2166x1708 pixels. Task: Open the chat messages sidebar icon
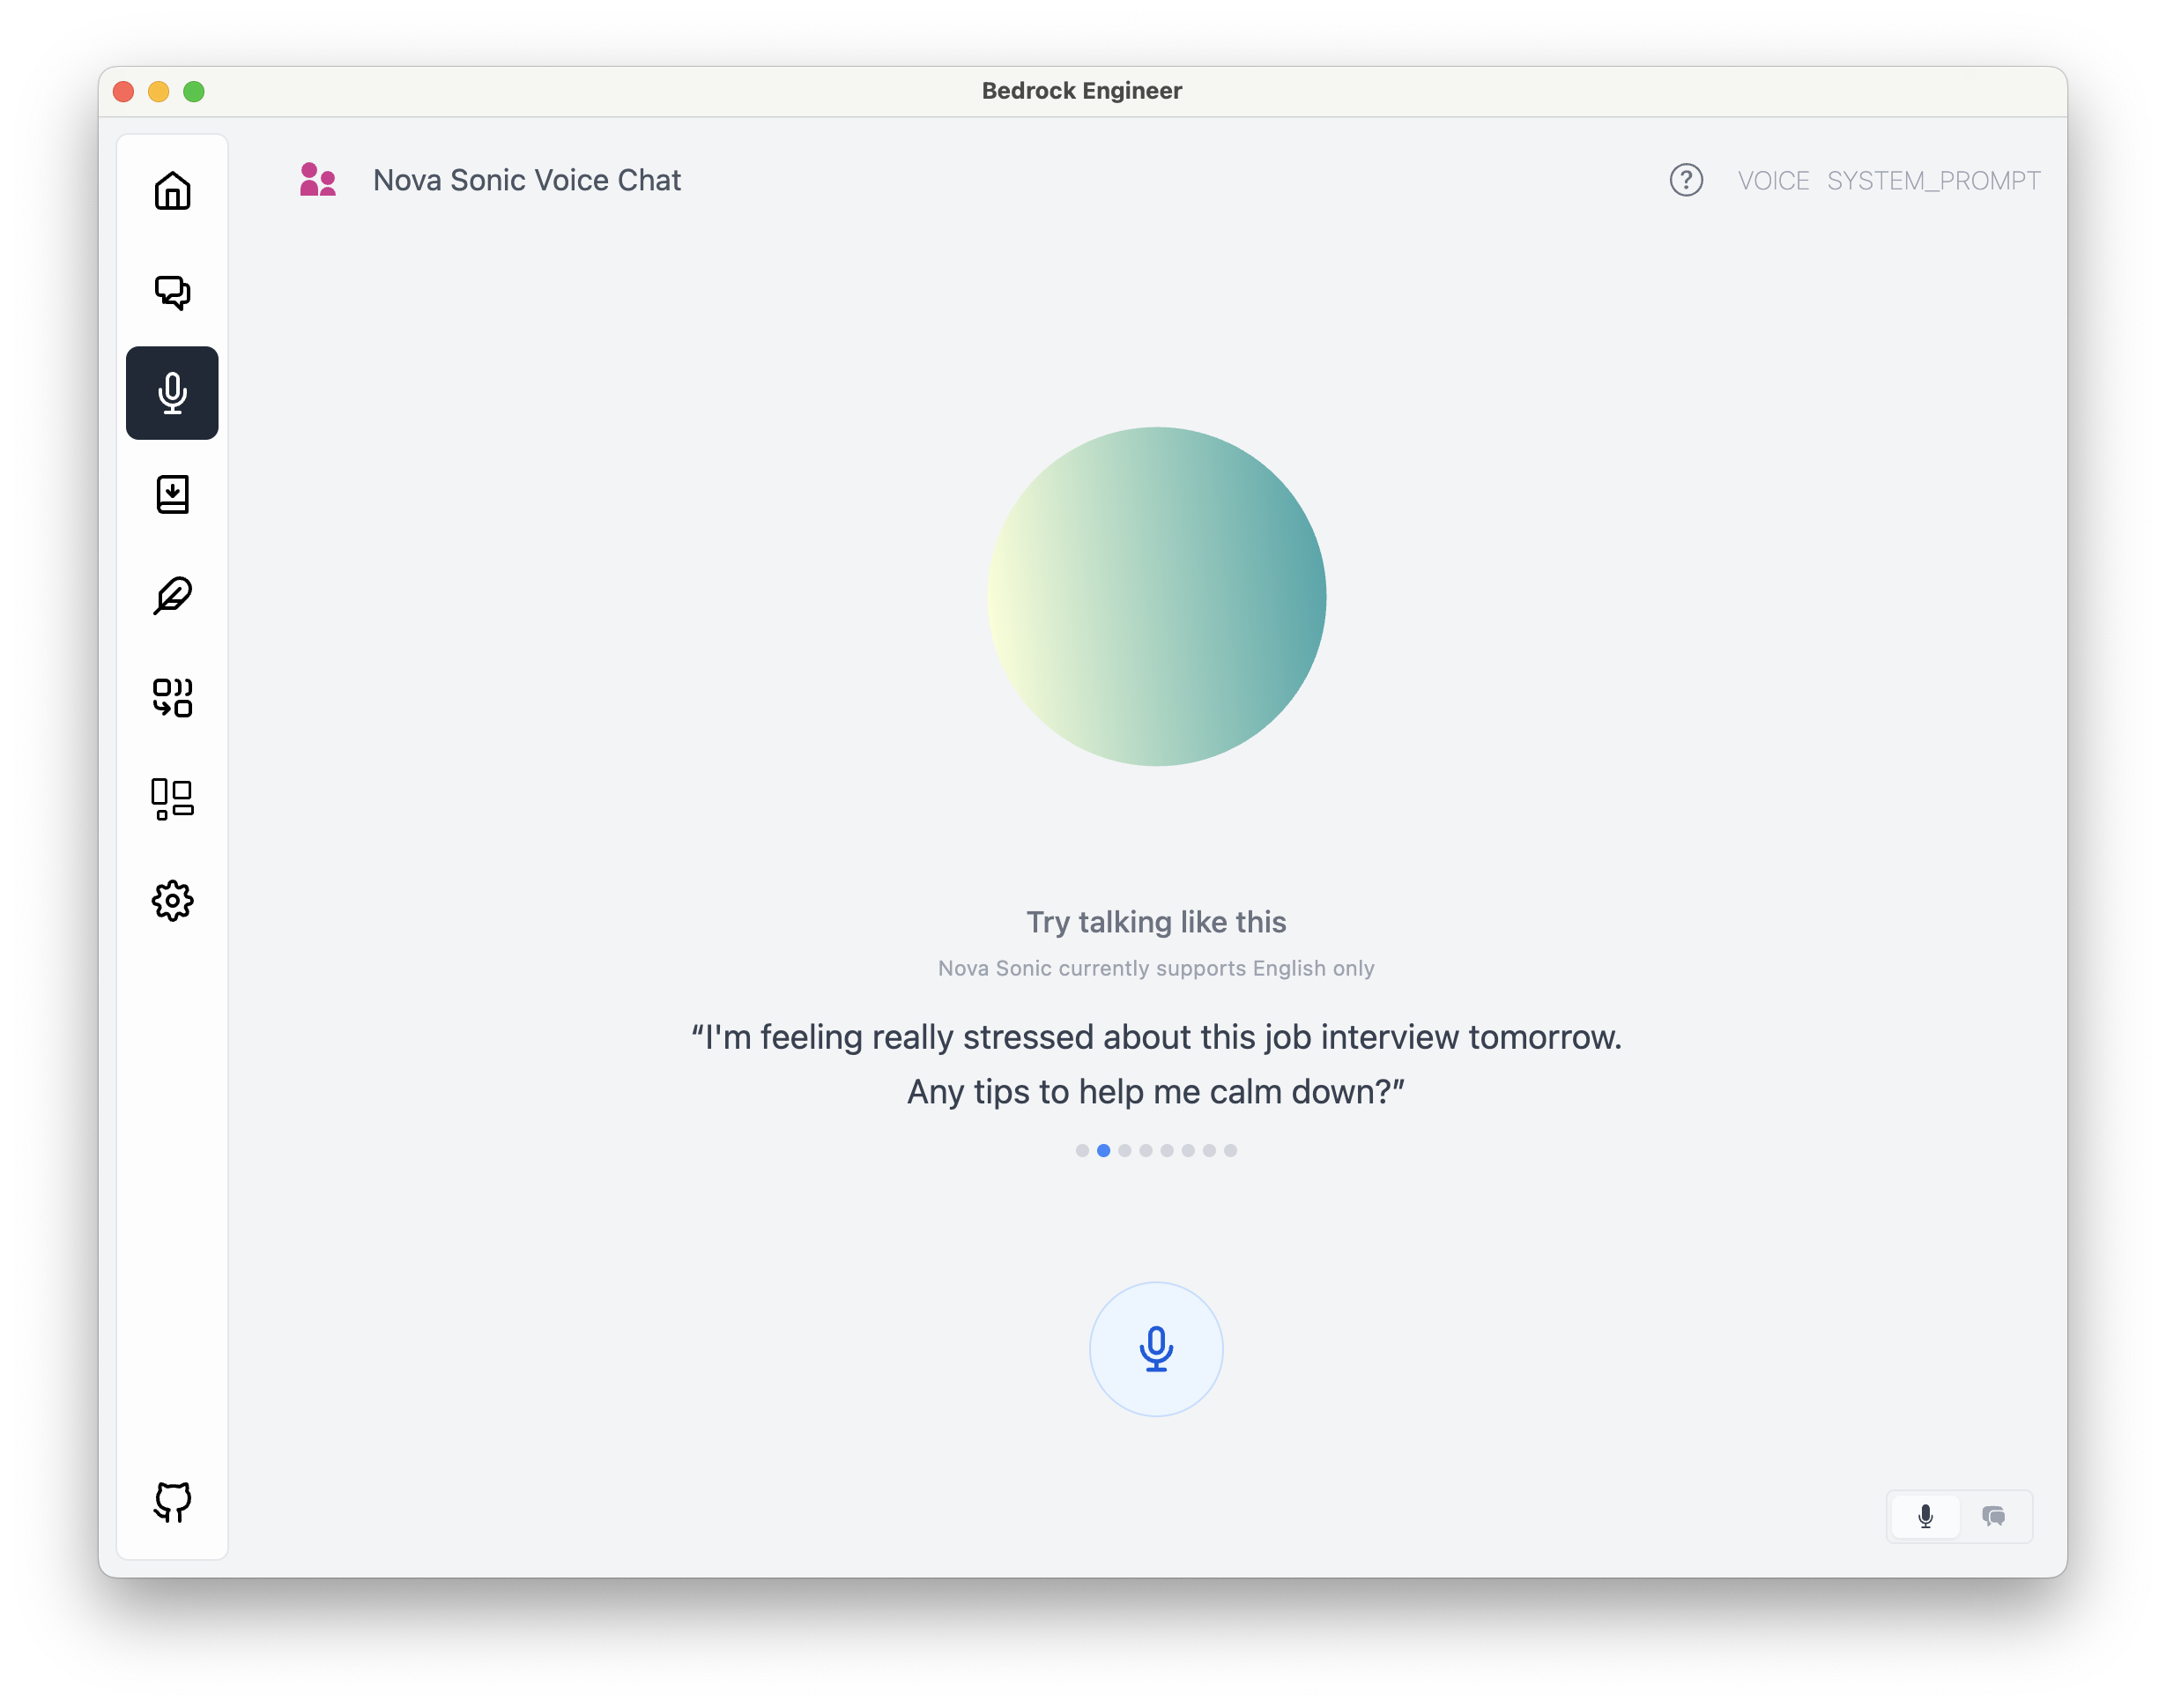172,292
